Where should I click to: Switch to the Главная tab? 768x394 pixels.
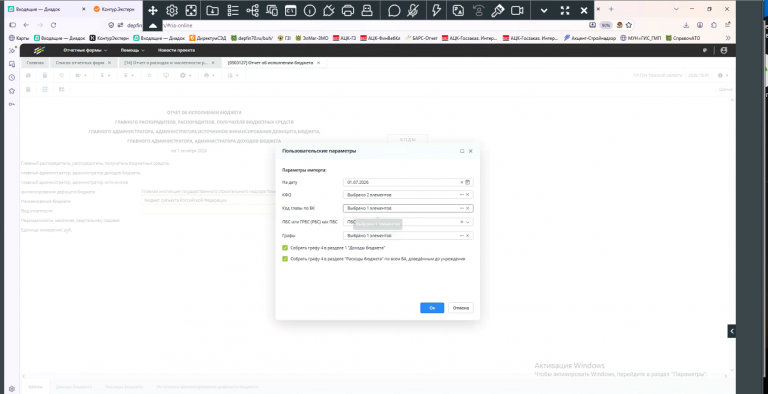click(35, 63)
